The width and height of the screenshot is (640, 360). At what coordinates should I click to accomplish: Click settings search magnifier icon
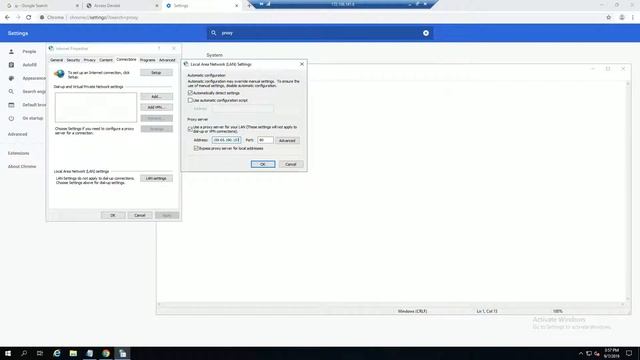[213, 33]
